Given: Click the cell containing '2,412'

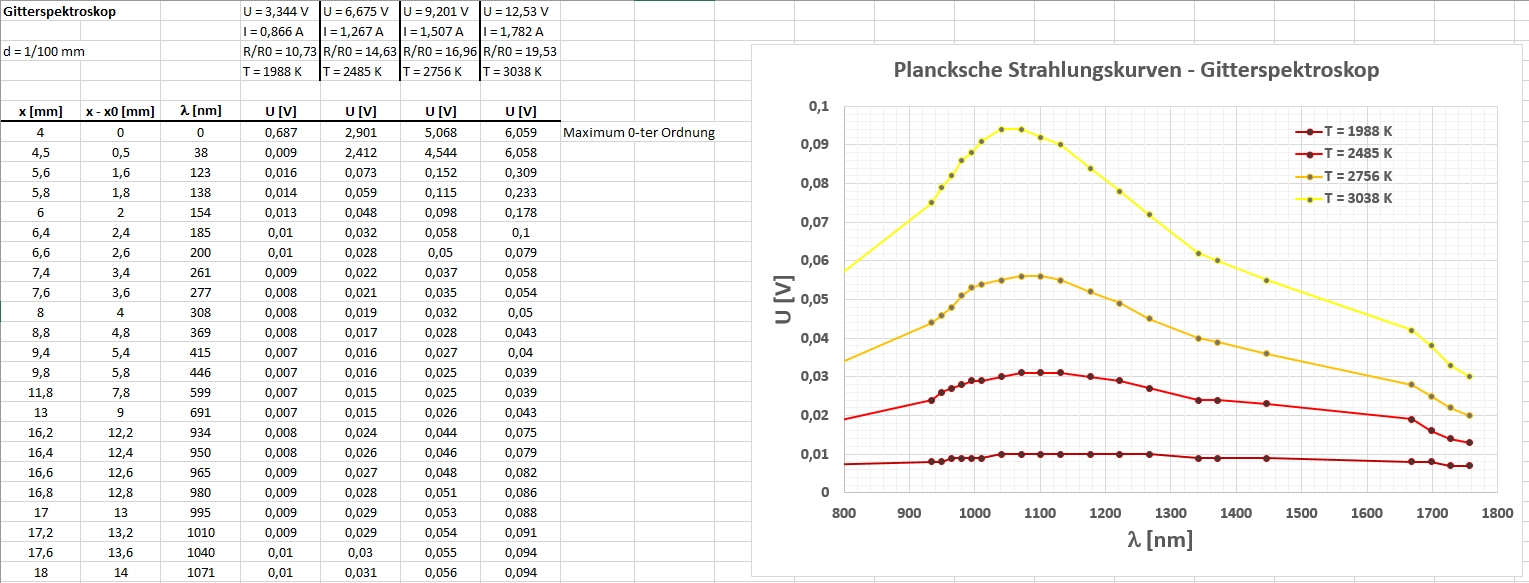Looking at the screenshot, I should click(x=360, y=152).
